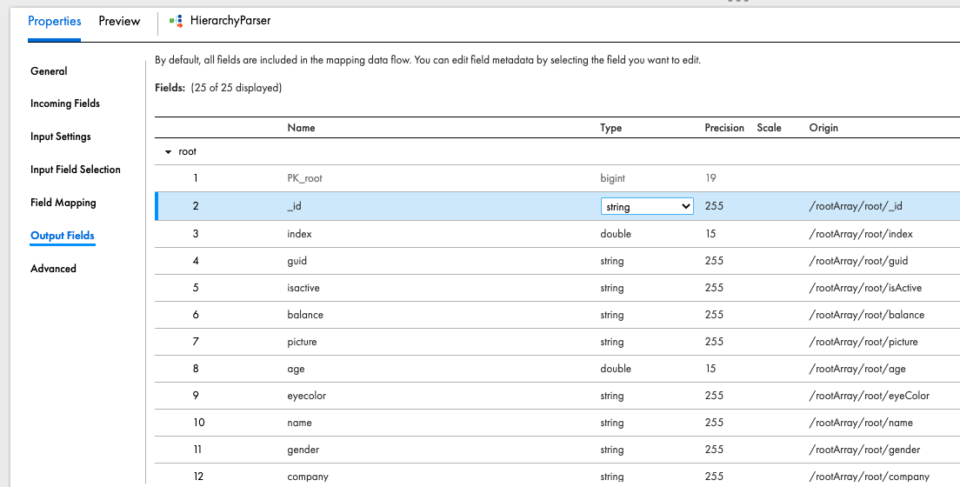
Task: Click row number 10
Action: point(198,423)
